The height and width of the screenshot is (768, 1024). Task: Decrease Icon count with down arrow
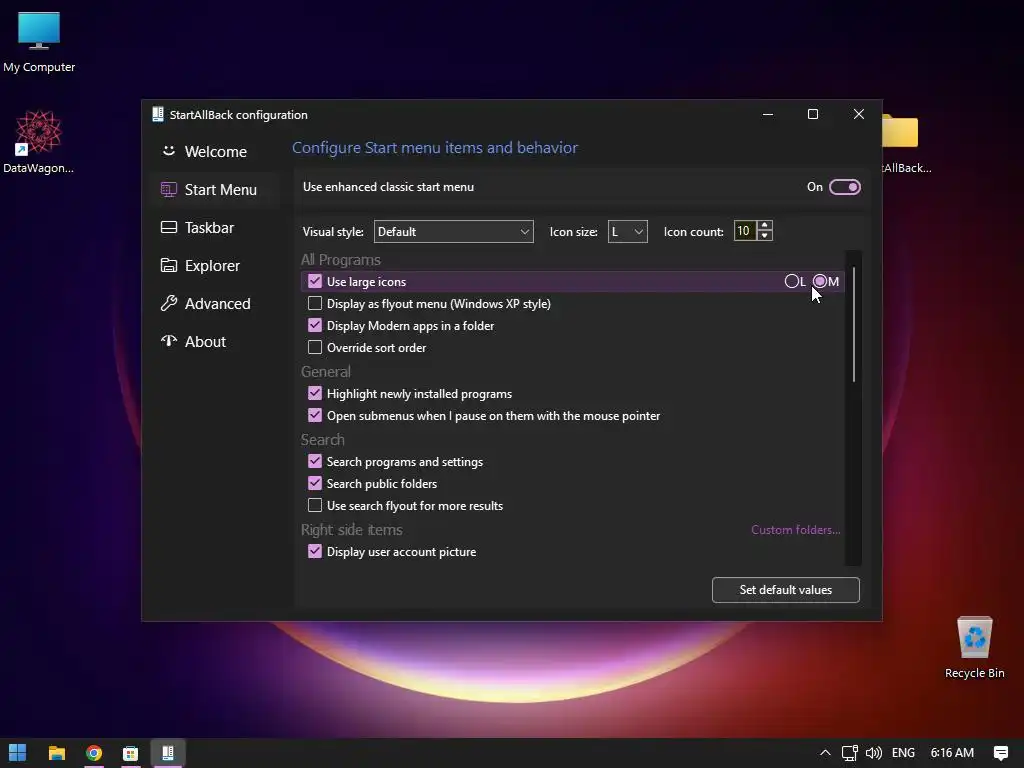[765, 236]
